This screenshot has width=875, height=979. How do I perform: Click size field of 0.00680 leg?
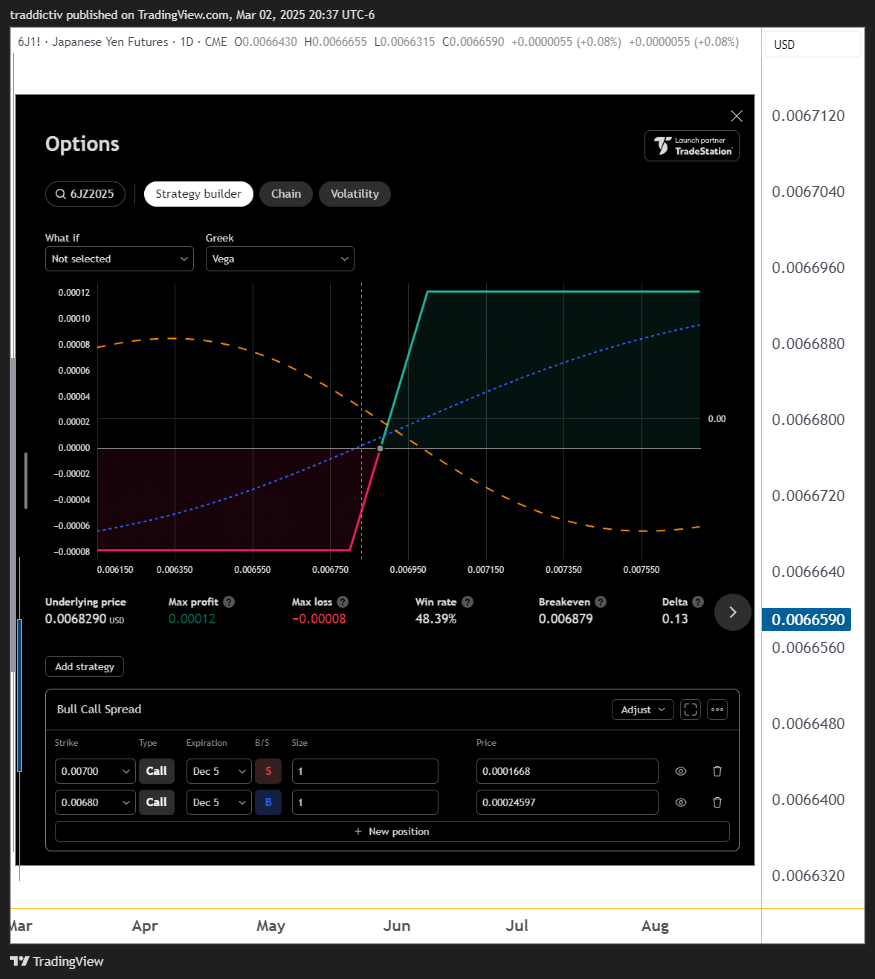[x=365, y=802]
